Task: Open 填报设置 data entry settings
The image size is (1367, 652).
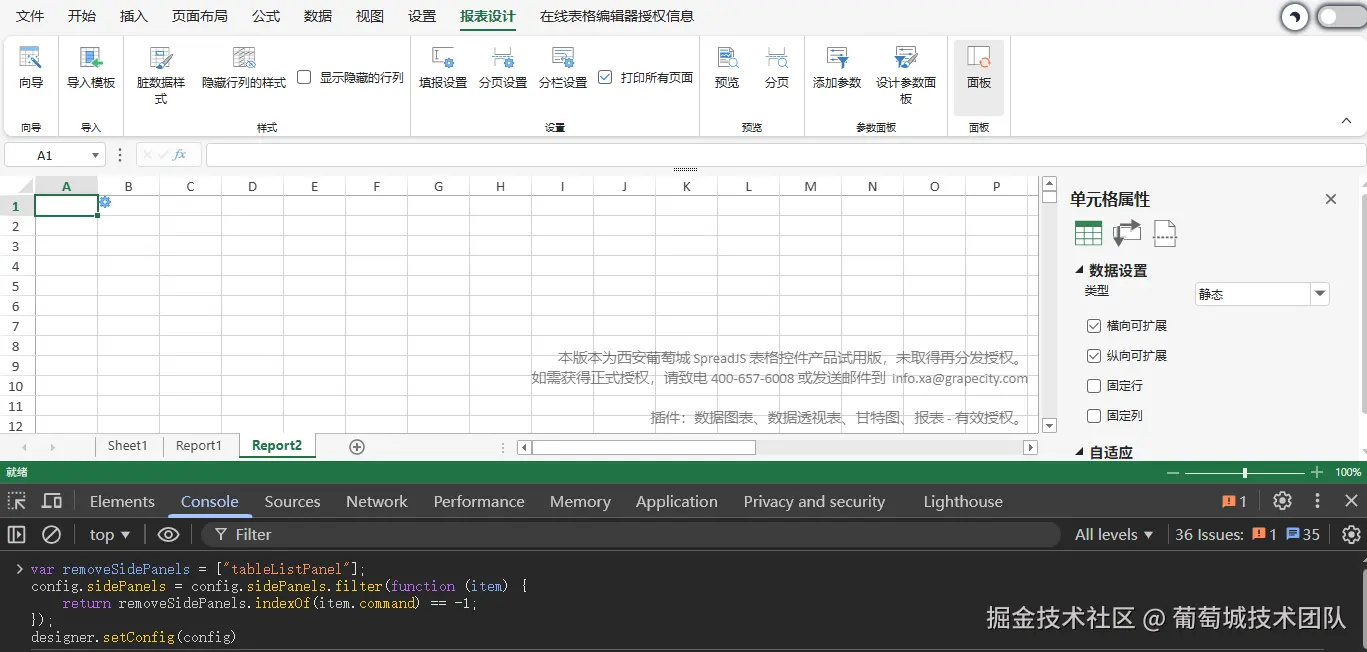Action: (x=443, y=68)
